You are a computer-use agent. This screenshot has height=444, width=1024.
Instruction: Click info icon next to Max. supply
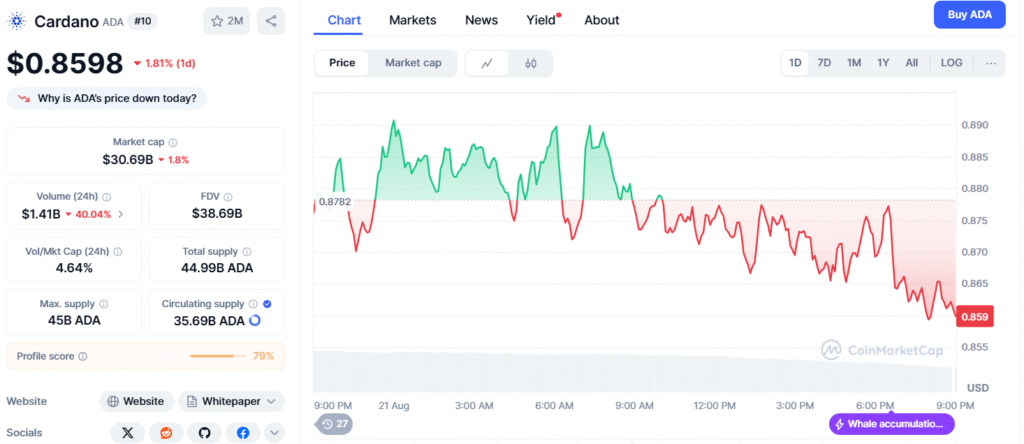pyautogui.click(x=104, y=304)
